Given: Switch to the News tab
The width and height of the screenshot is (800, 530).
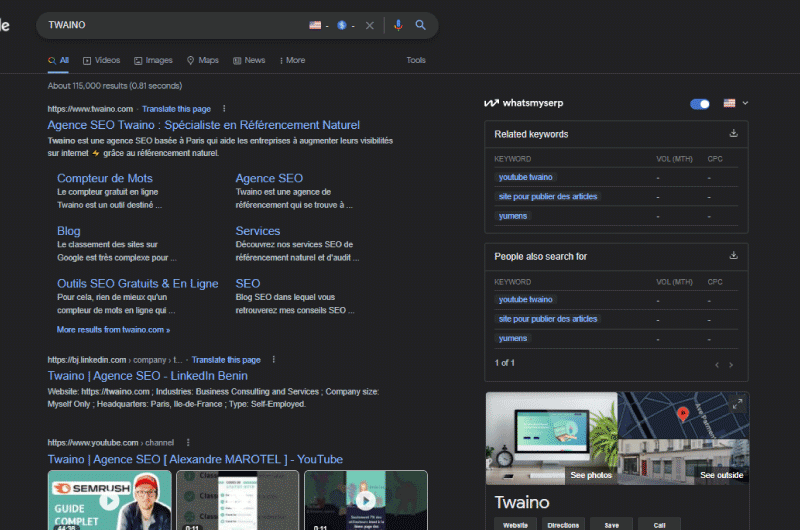Looking at the screenshot, I should point(249,60).
